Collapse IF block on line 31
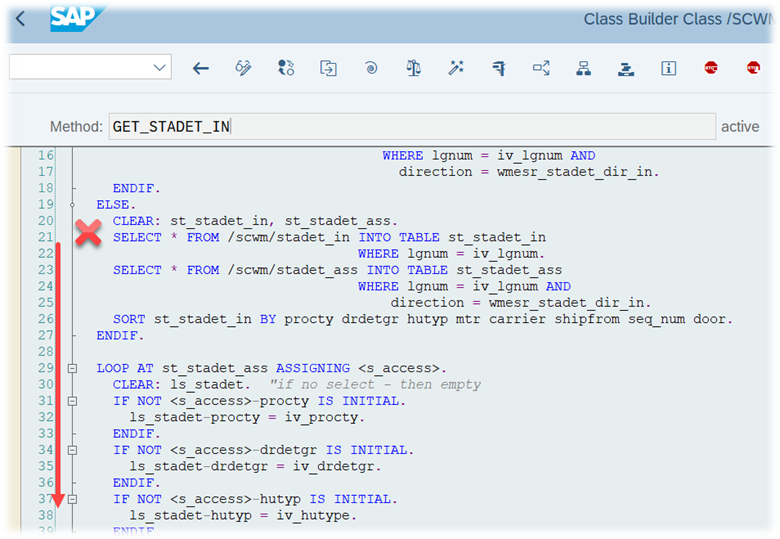The height and width of the screenshot is (539, 780). click(x=73, y=401)
